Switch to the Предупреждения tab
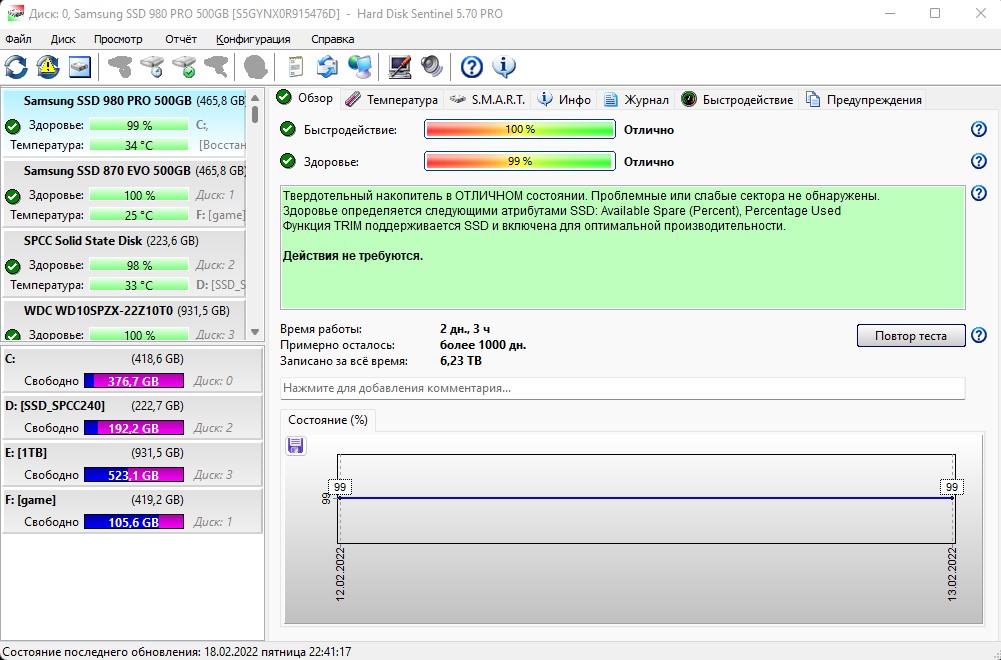1001x660 pixels. pyautogui.click(x=864, y=100)
